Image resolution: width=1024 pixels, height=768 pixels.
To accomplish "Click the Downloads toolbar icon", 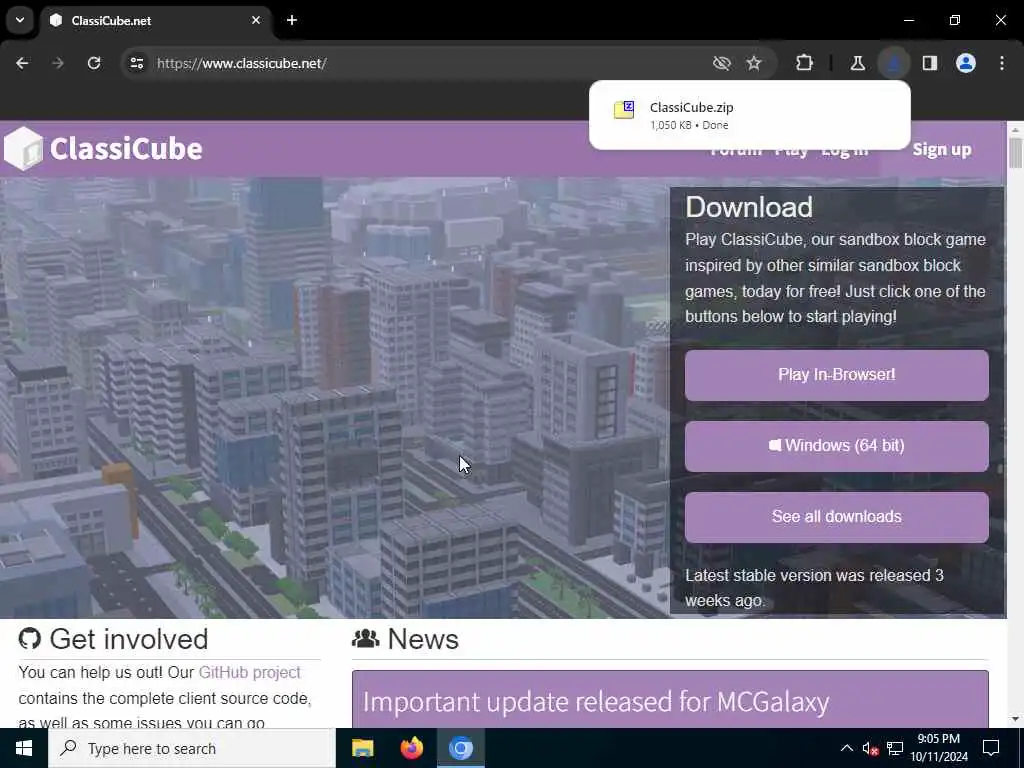I will coord(893,63).
